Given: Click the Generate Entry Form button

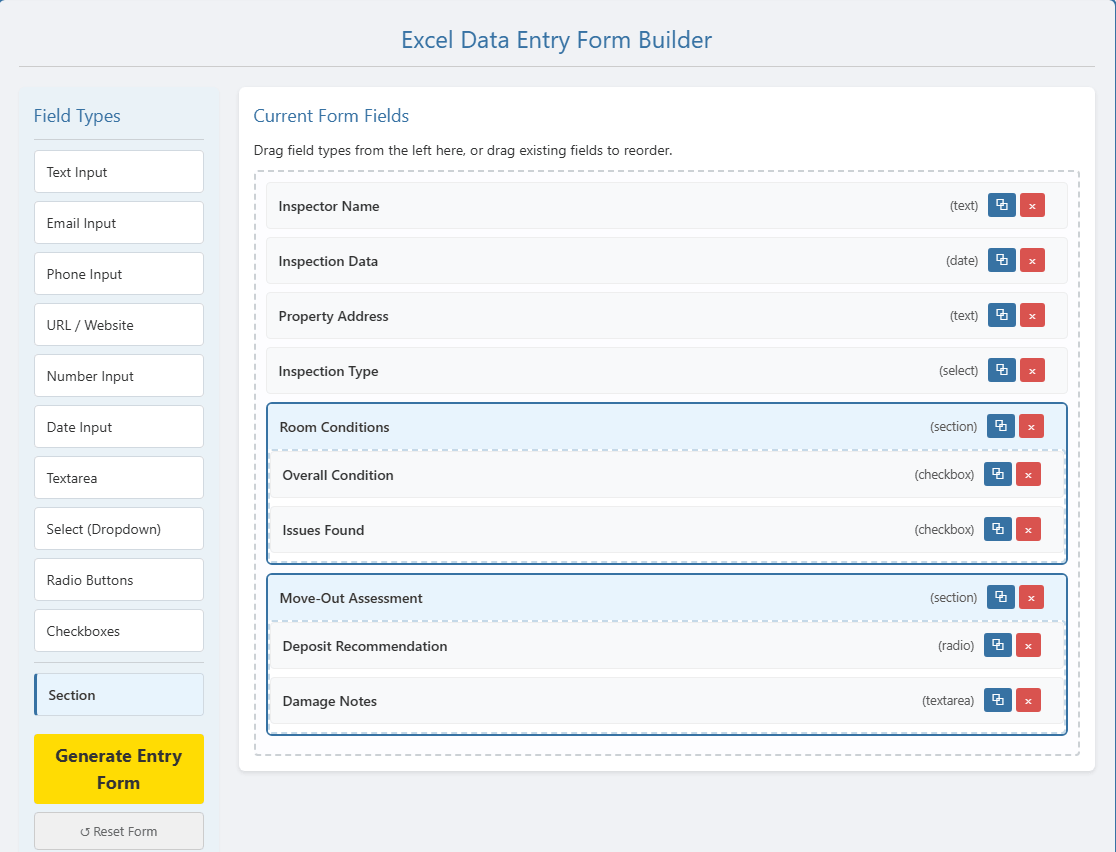Looking at the screenshot, I should coord(118,768).
